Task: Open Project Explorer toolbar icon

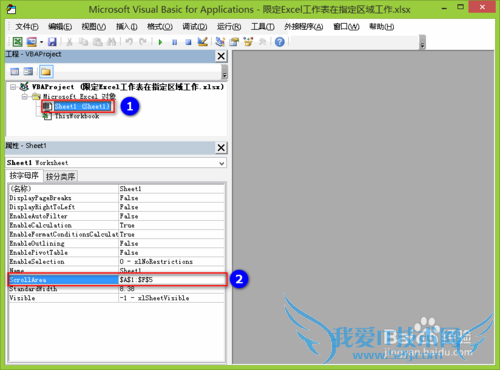Action: (x=220, y=42)
